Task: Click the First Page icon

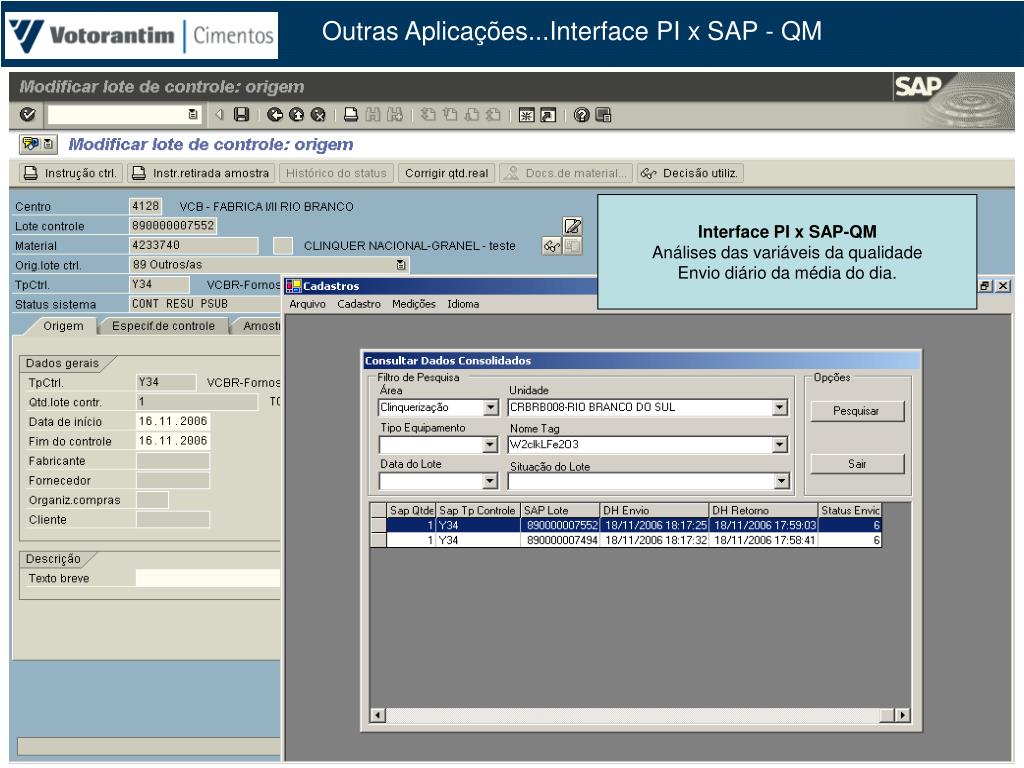Action: (428, 115)
